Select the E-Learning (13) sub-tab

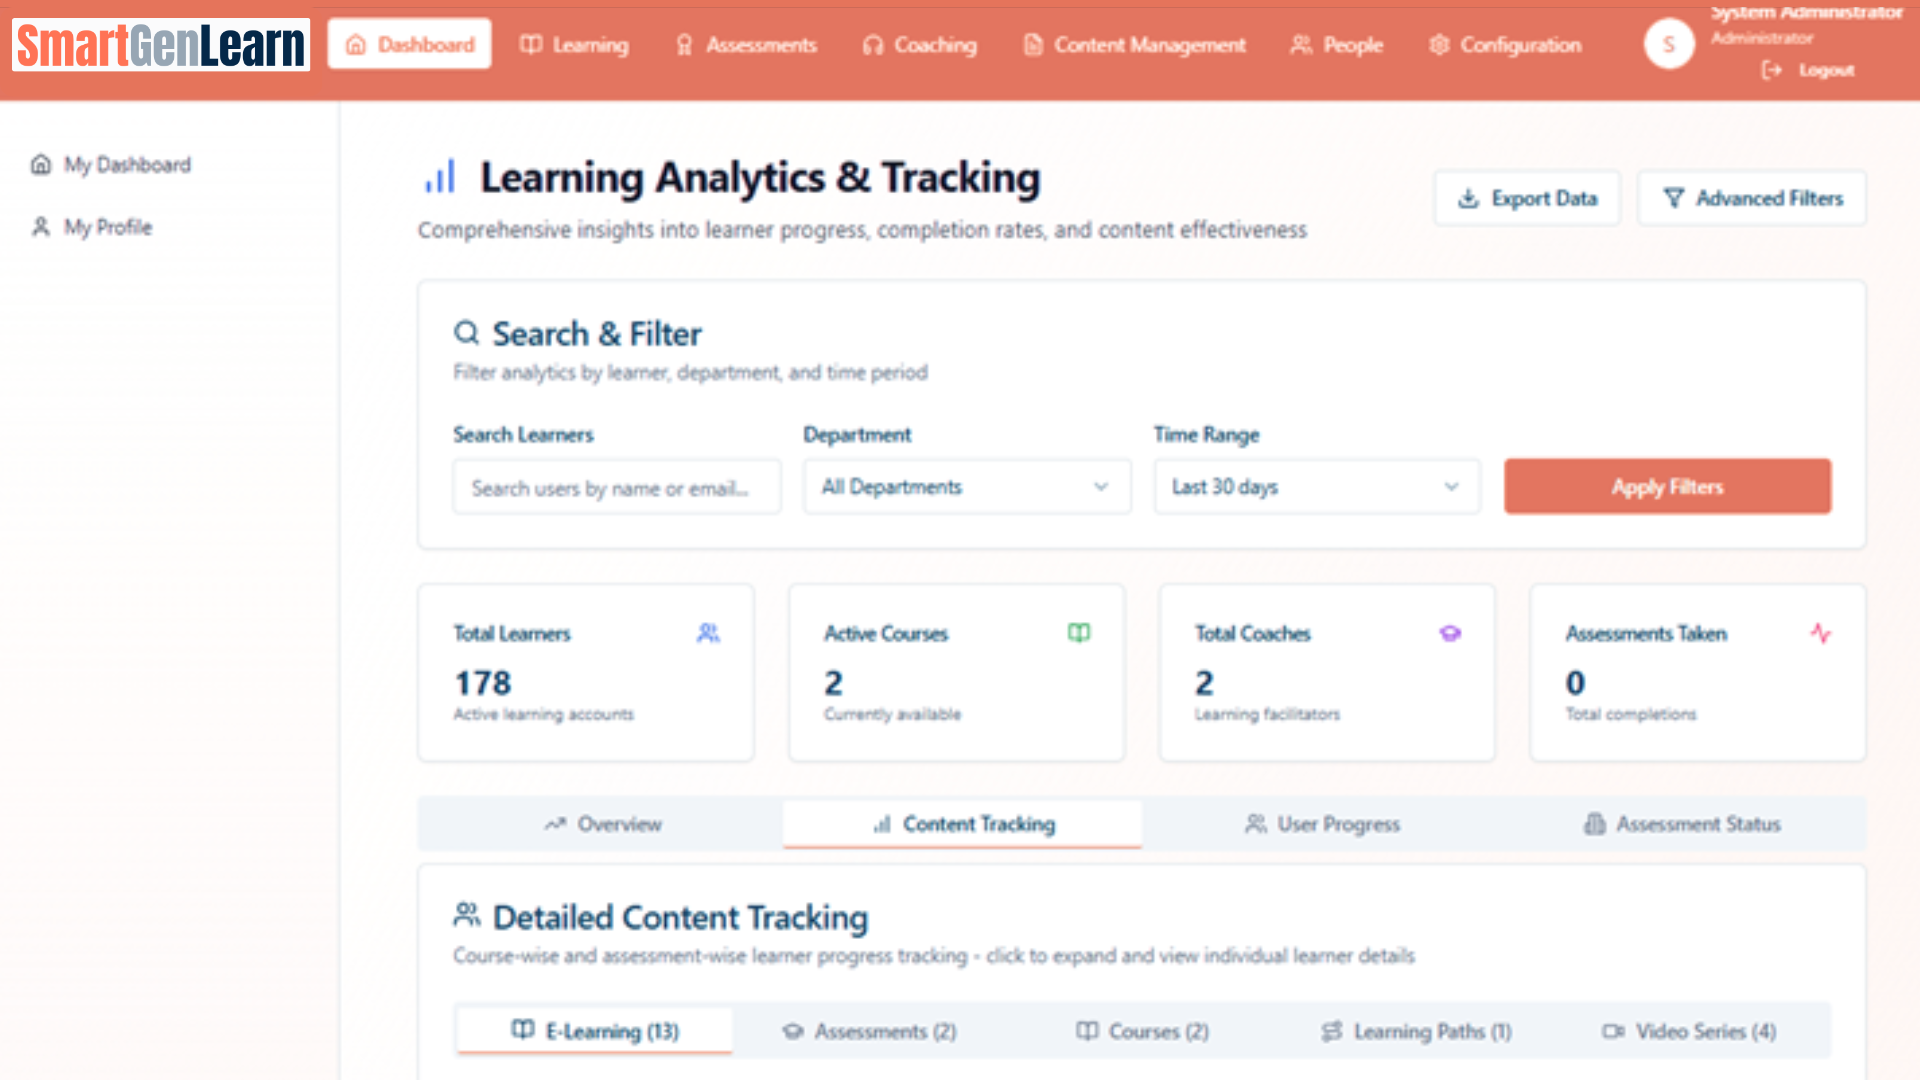(595, 1031)
